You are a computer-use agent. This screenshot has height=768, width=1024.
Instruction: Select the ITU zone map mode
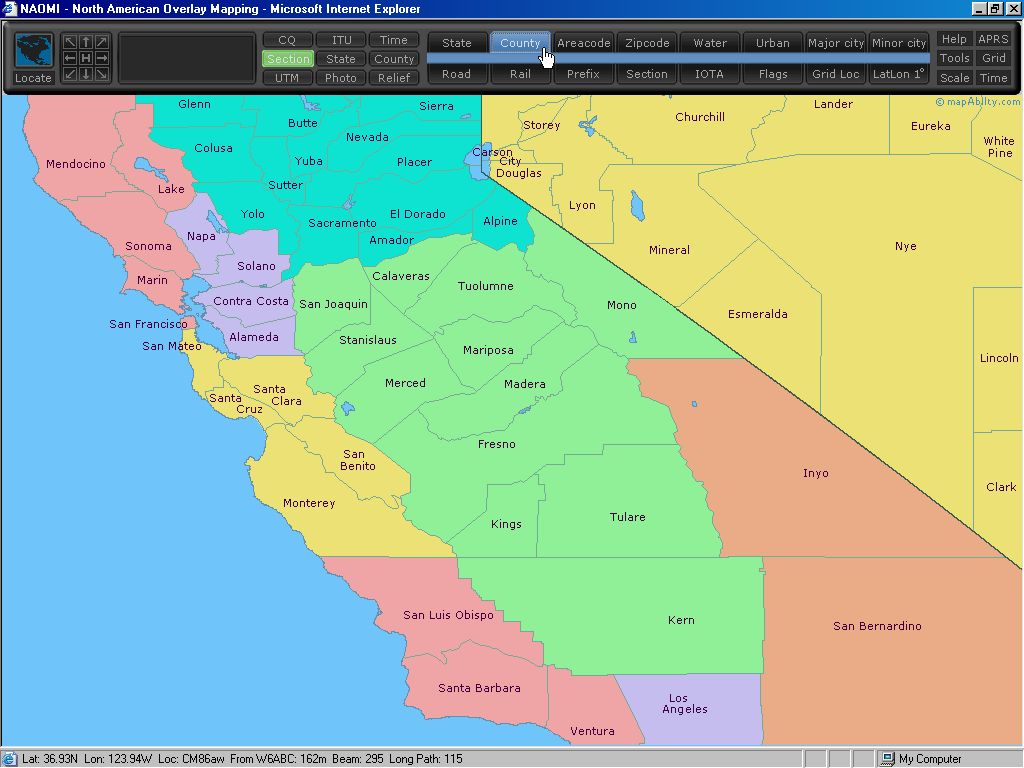click(x=341, y=40)
